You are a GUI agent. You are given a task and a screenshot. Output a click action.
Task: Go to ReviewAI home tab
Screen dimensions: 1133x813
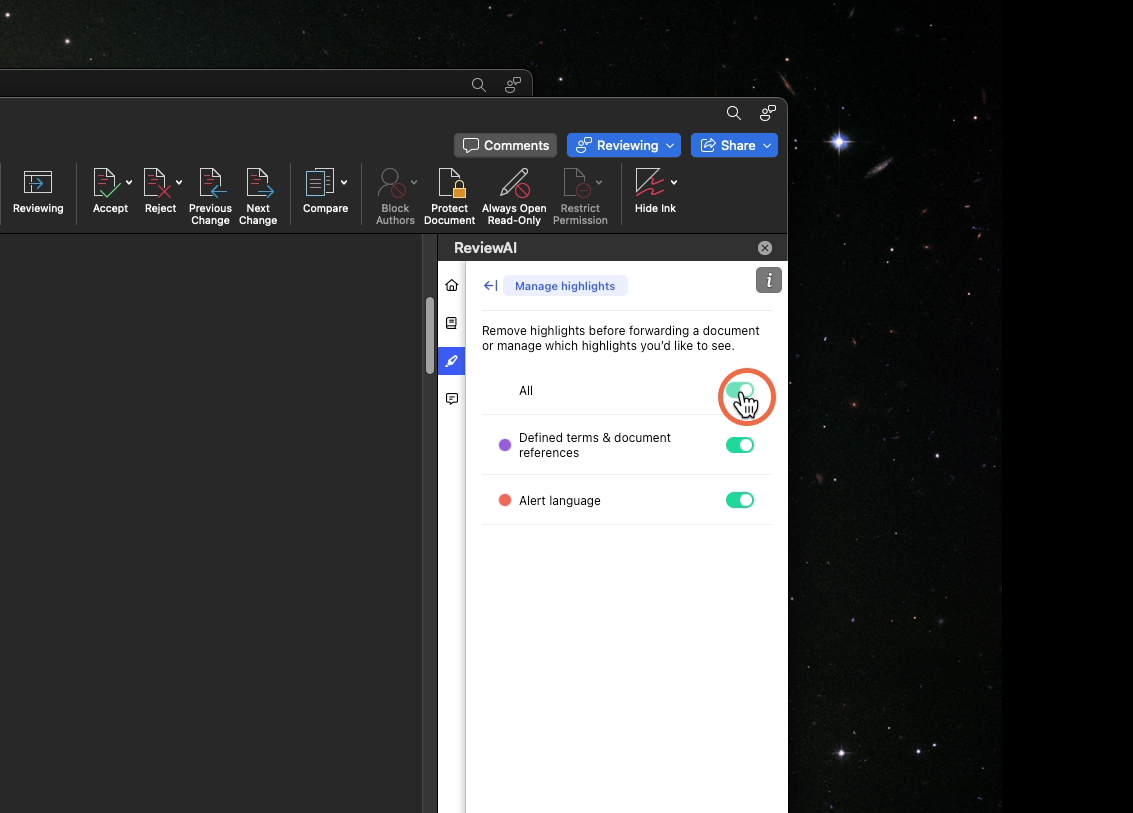click(452, 285)
